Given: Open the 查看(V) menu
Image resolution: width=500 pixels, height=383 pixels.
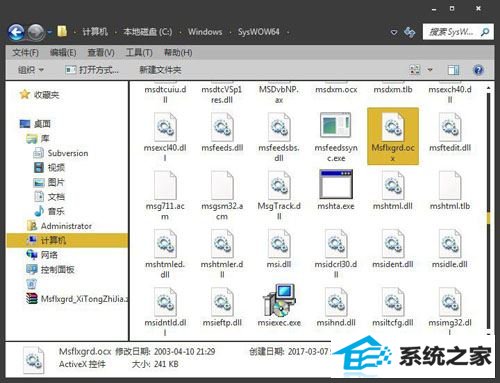Looking at the screenshot, I should (x=101, y=53).
